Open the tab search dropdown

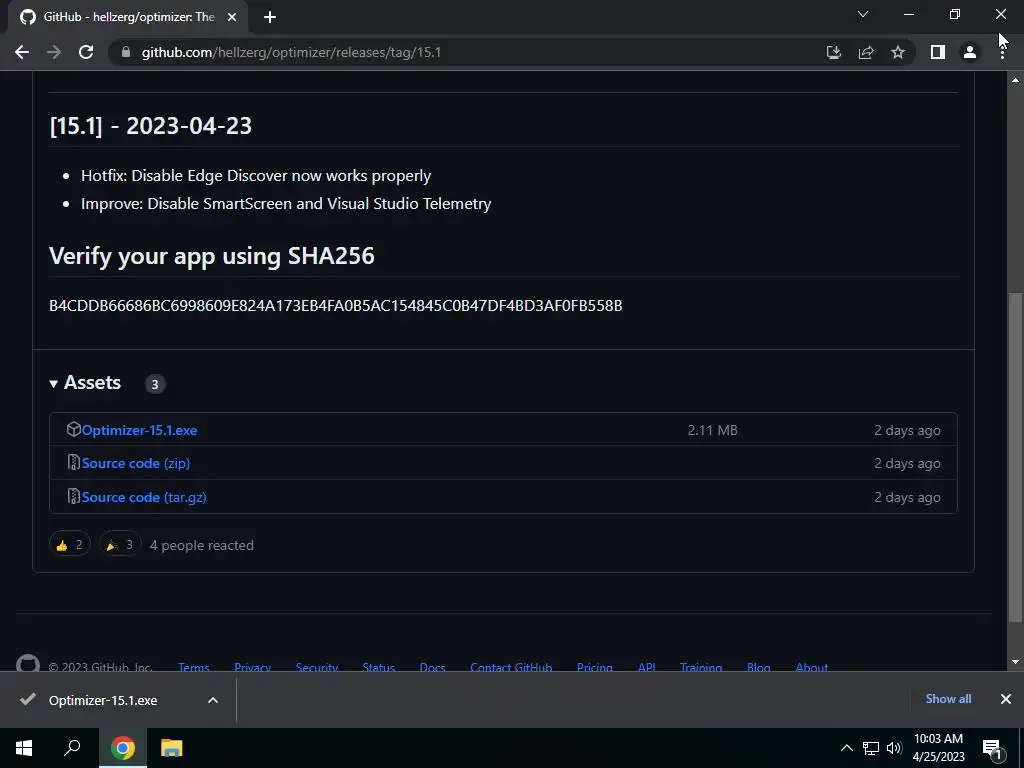tap(863, 14)
